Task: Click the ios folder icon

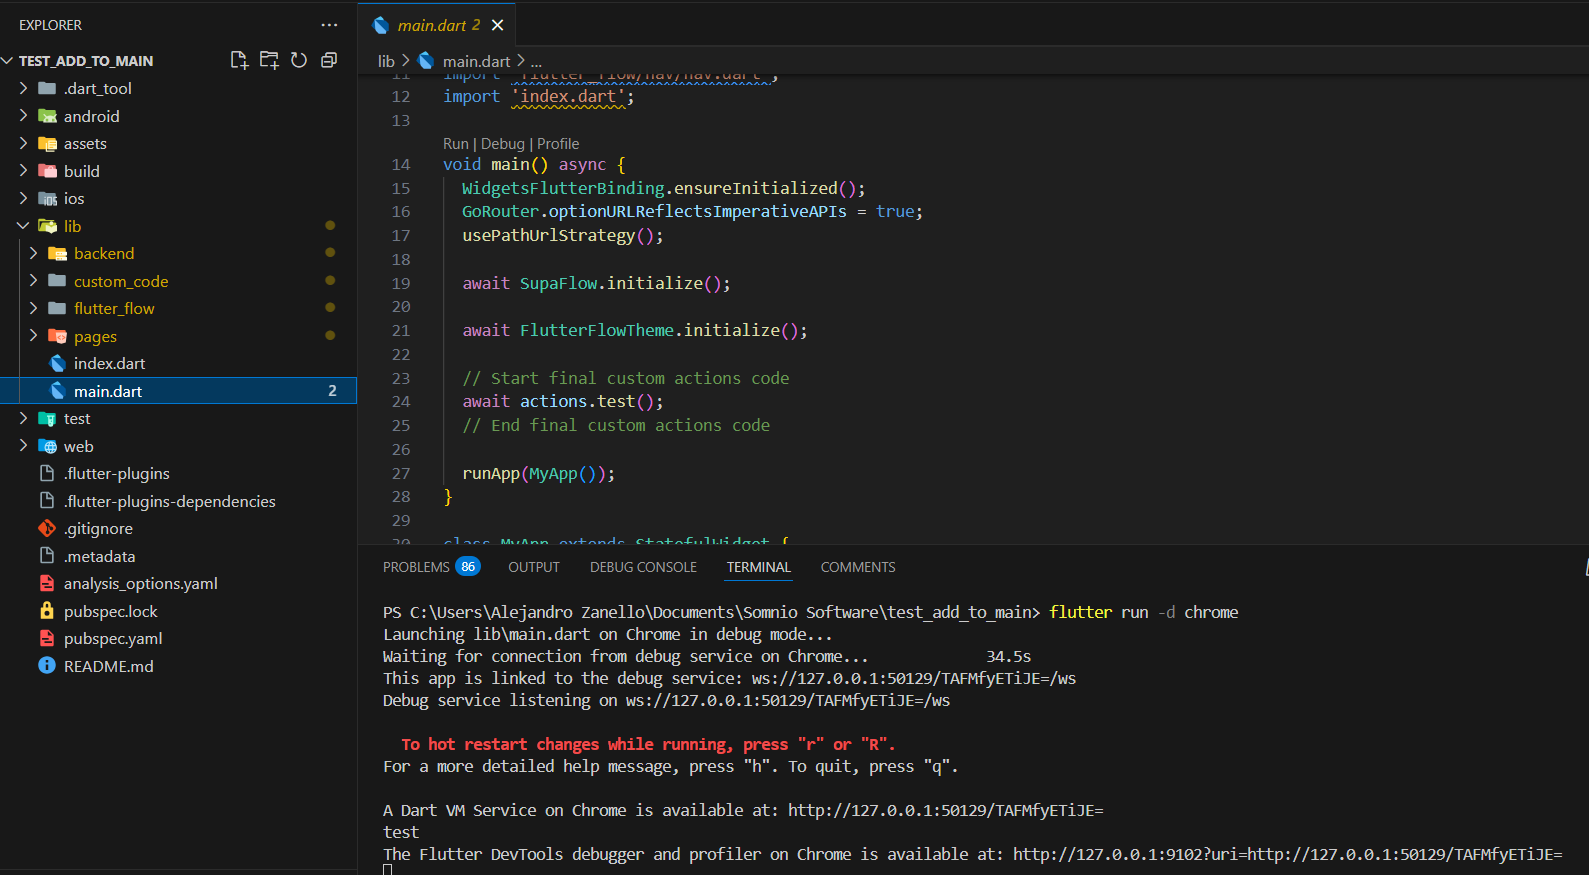Action: point(47,199)
